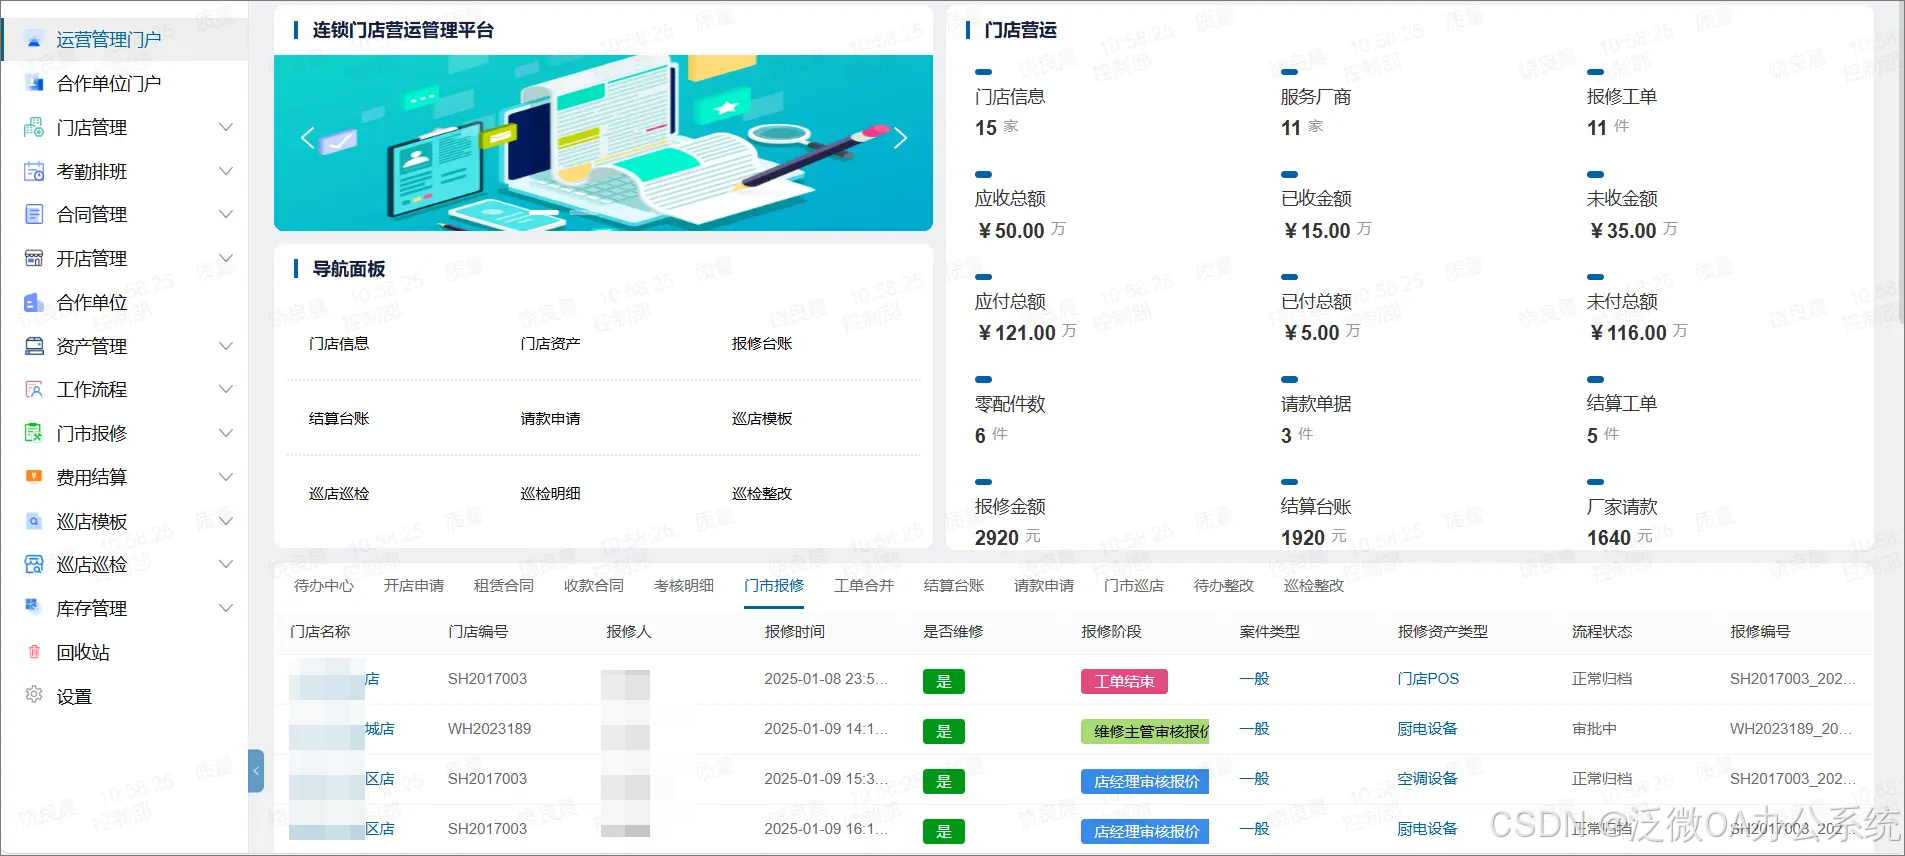Open 门店资产 in navigation panel
Viewport: 1905px width, 856px height.
pyautogui.click(x=551, y=344)
